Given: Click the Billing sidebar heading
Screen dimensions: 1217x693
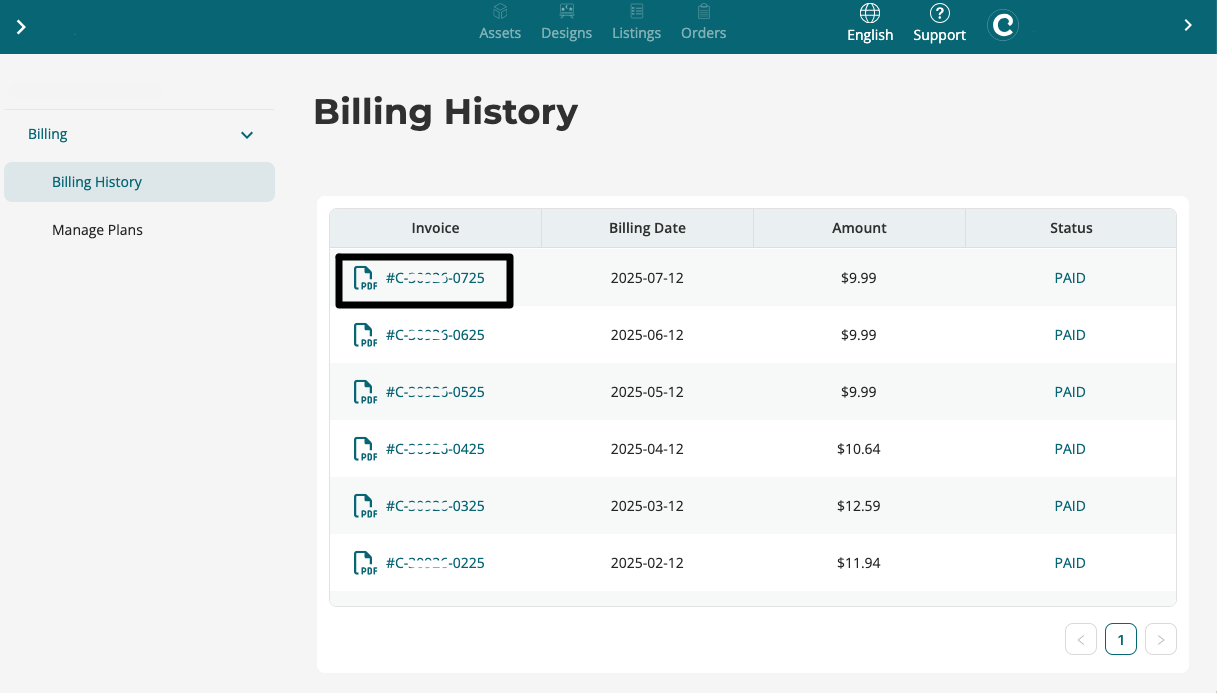Looking at the screenshot, I should coord(48,134).
